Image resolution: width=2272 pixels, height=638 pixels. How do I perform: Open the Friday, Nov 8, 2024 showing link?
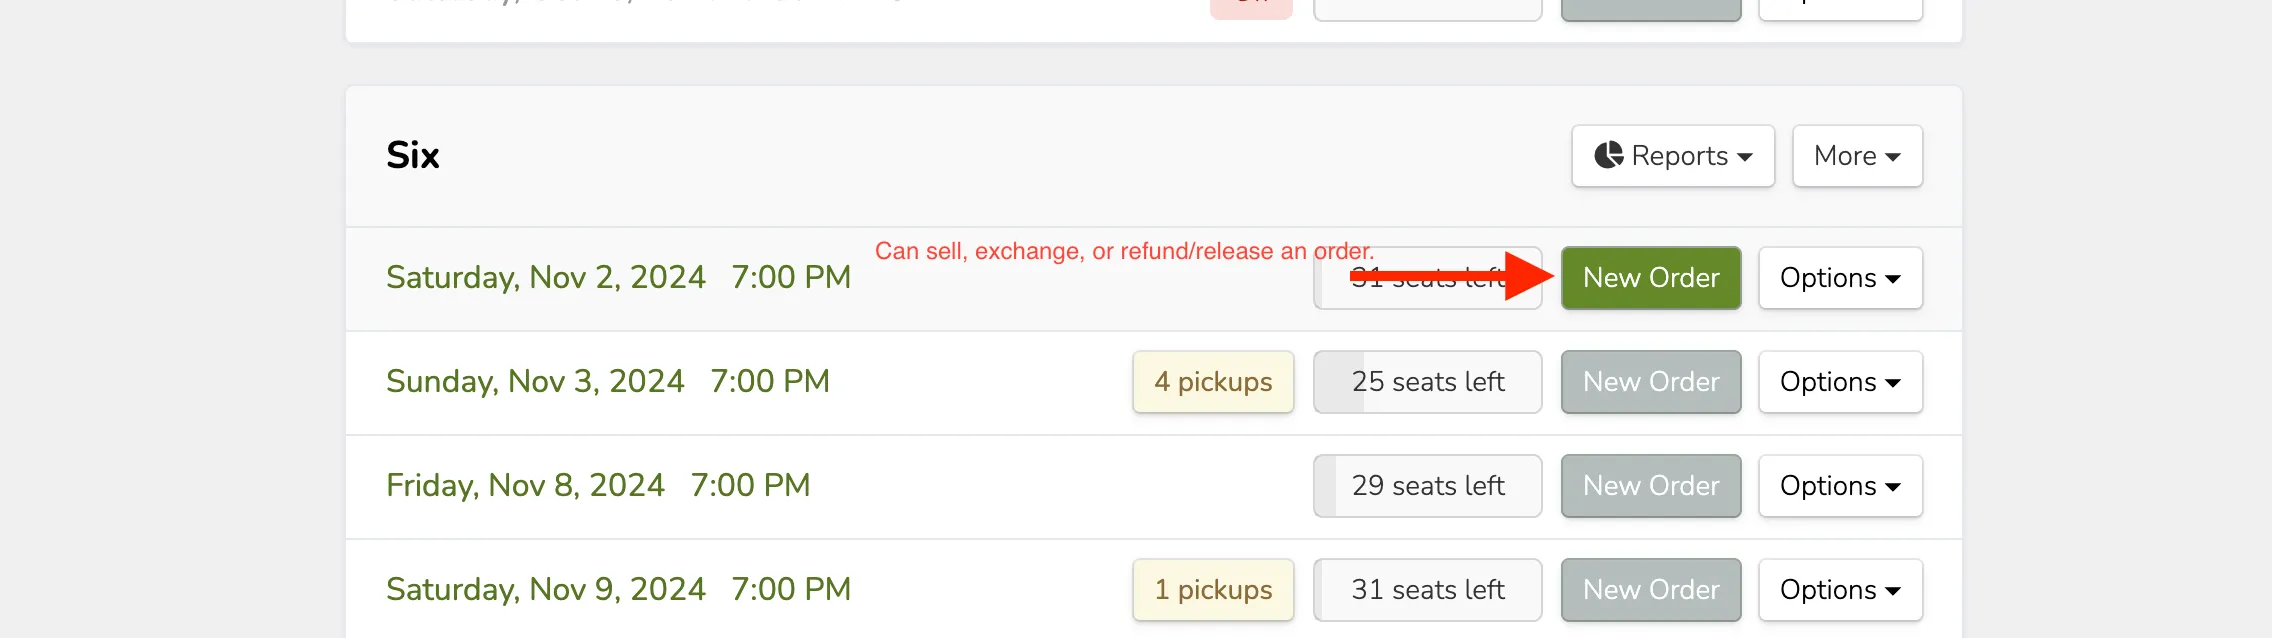tap(598, 486)
